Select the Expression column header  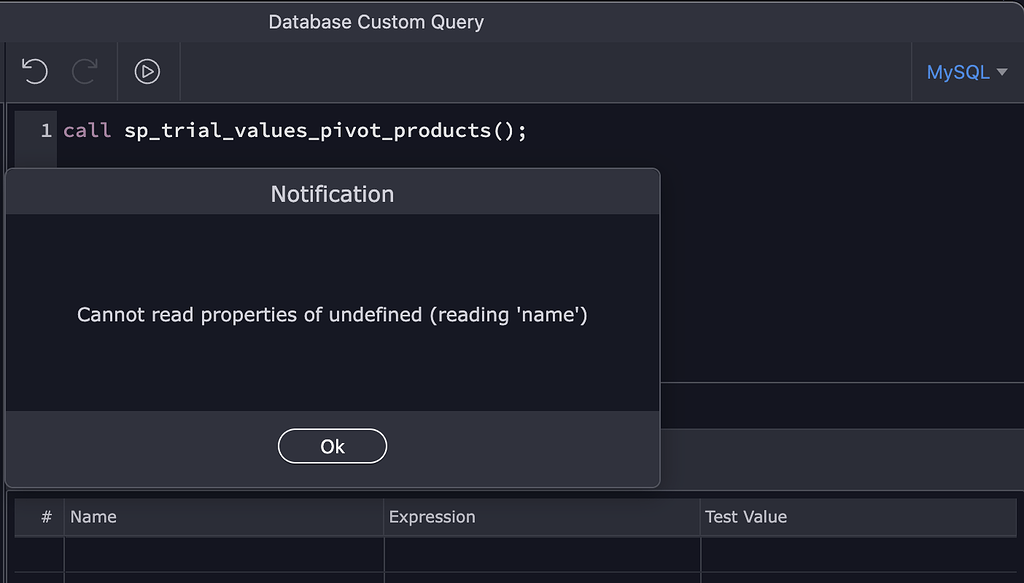click(x=433, y=517)
